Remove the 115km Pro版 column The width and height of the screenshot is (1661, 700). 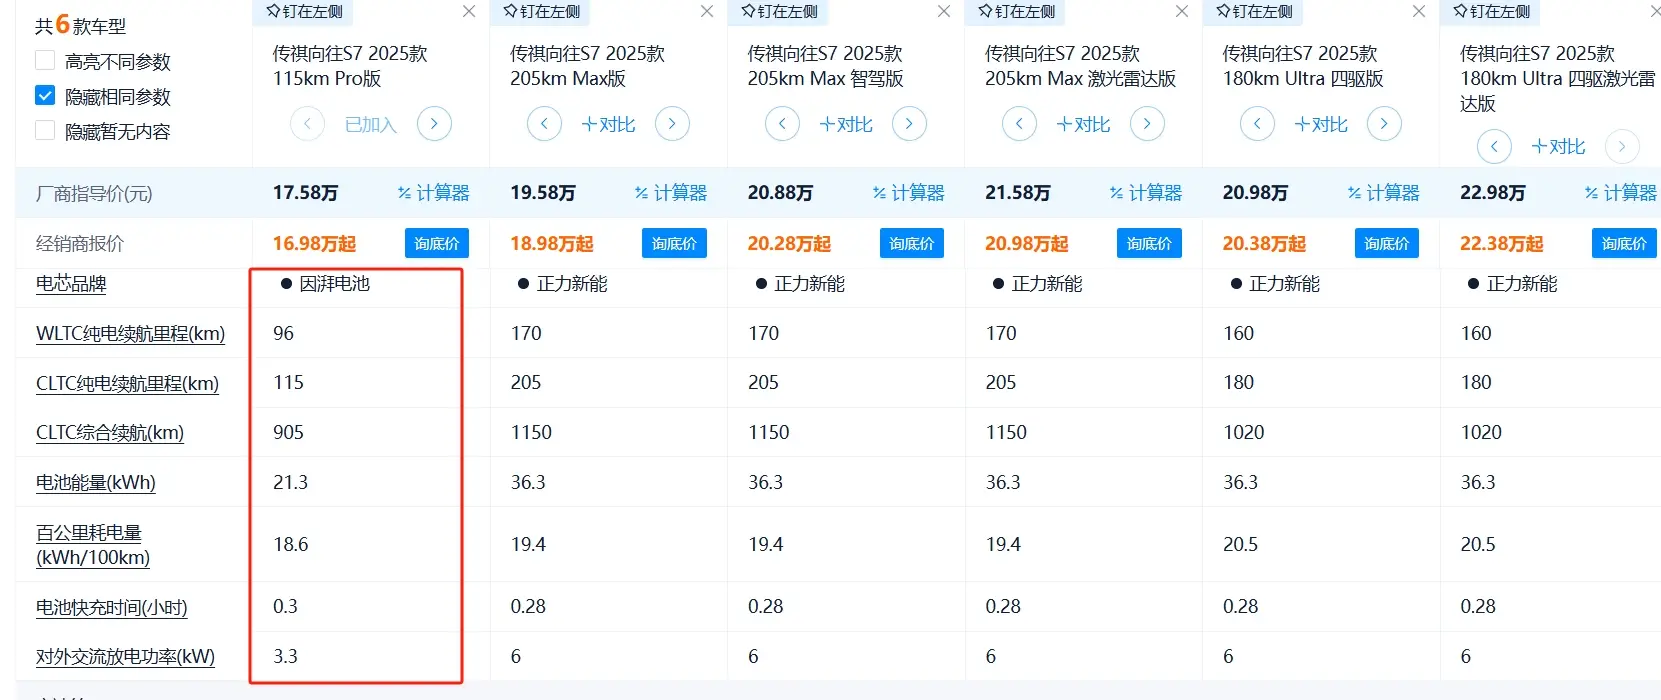pos(469,11)
